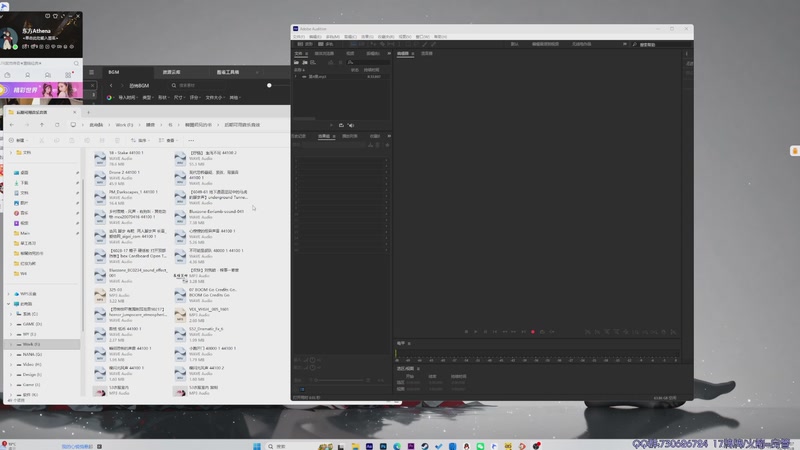The width and height of the screenshot is (800, 450).
Task: Click the preview play button in Files panel
Action: 332,125
